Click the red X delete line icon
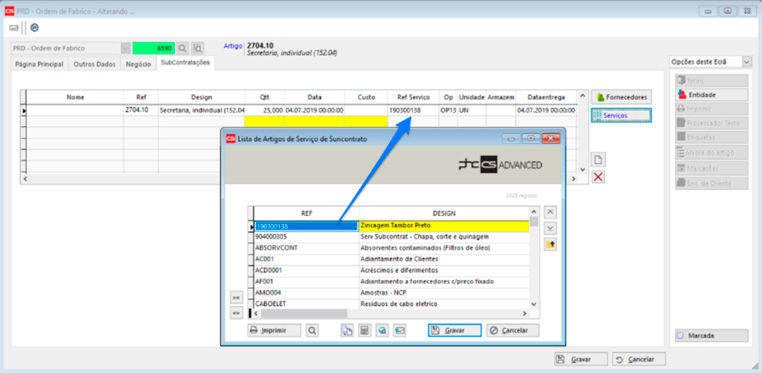762x373 pixels. [x=598, y=177]
